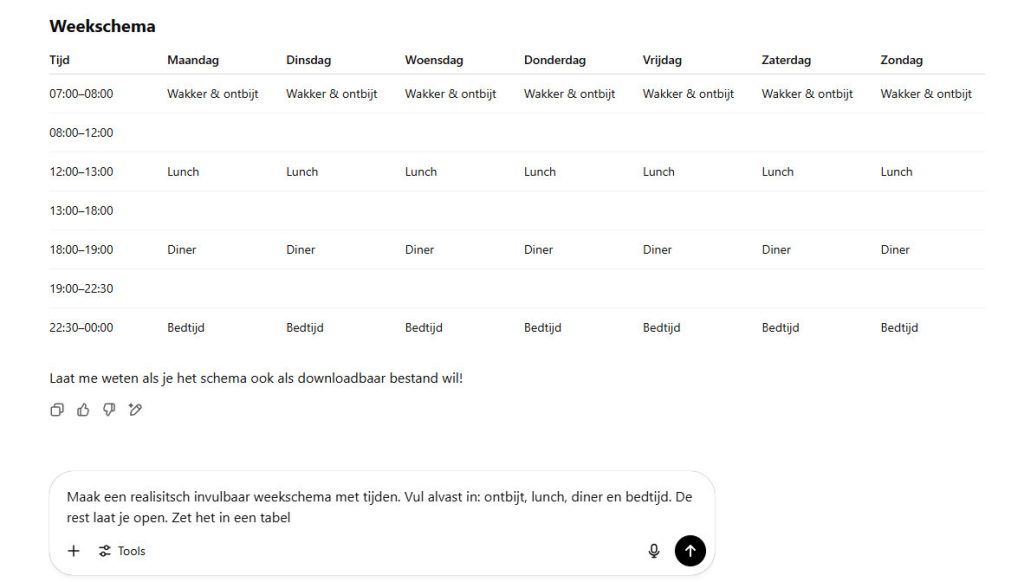Give the schedule response a thumbs up
The height and width of the screenshot is (582, 1024).
coord(83,409)
